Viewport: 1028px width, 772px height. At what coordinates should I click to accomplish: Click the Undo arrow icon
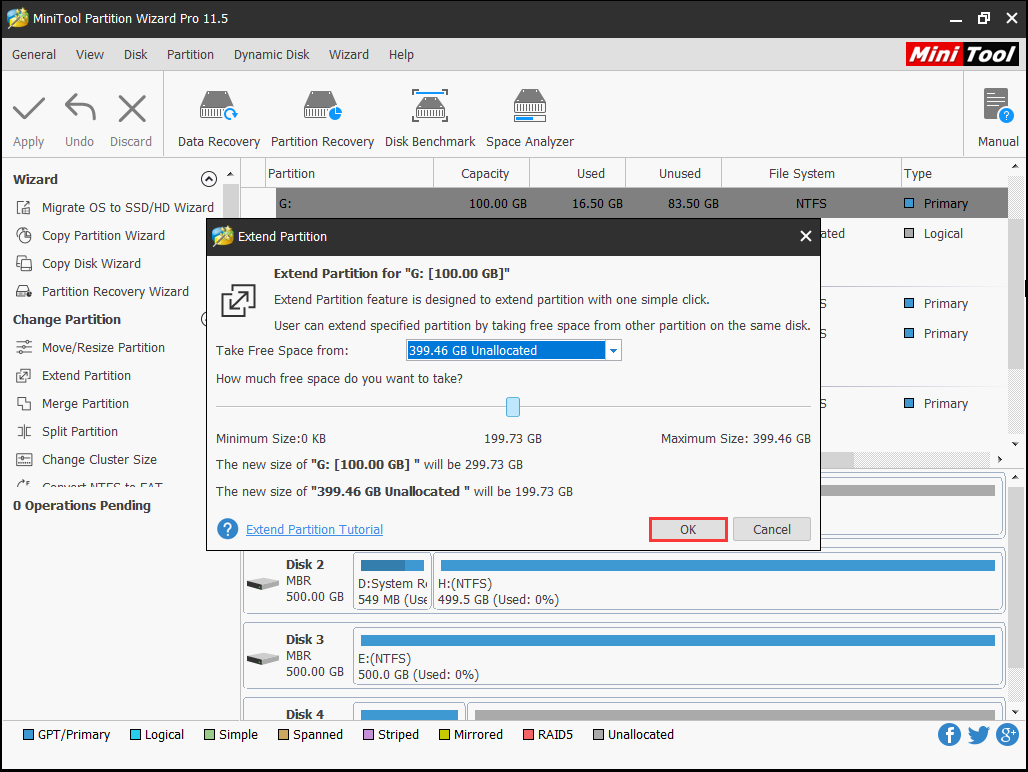[80, 107]
